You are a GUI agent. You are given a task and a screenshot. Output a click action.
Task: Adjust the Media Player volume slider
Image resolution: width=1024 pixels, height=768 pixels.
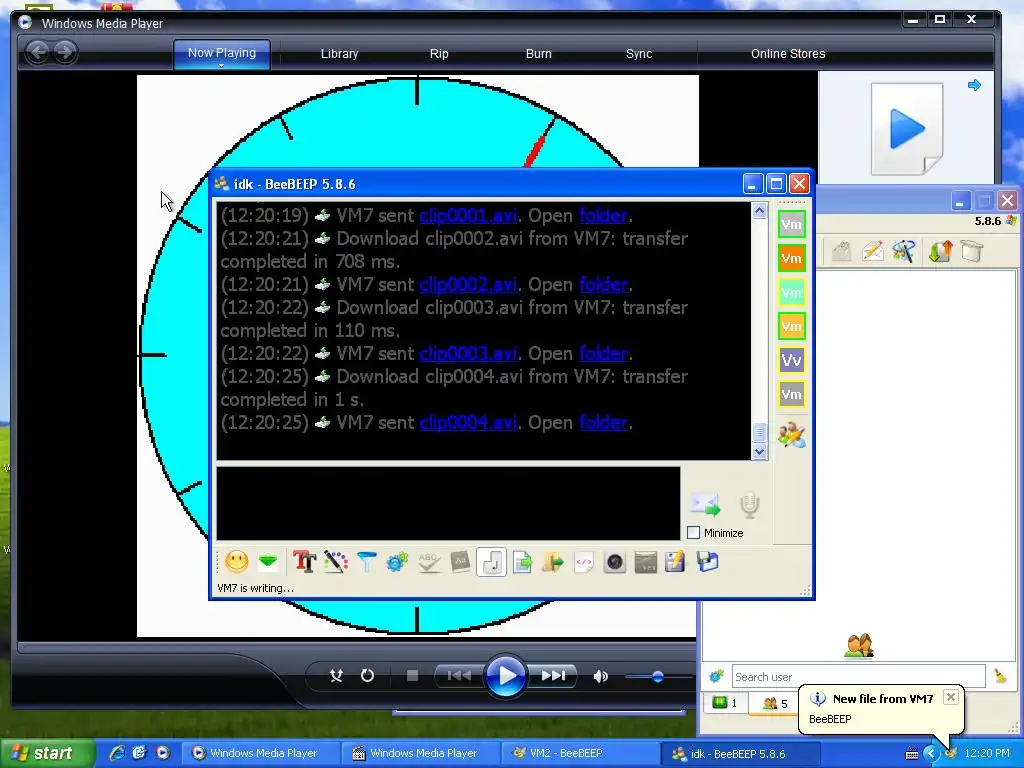click(x=658, y=677)
